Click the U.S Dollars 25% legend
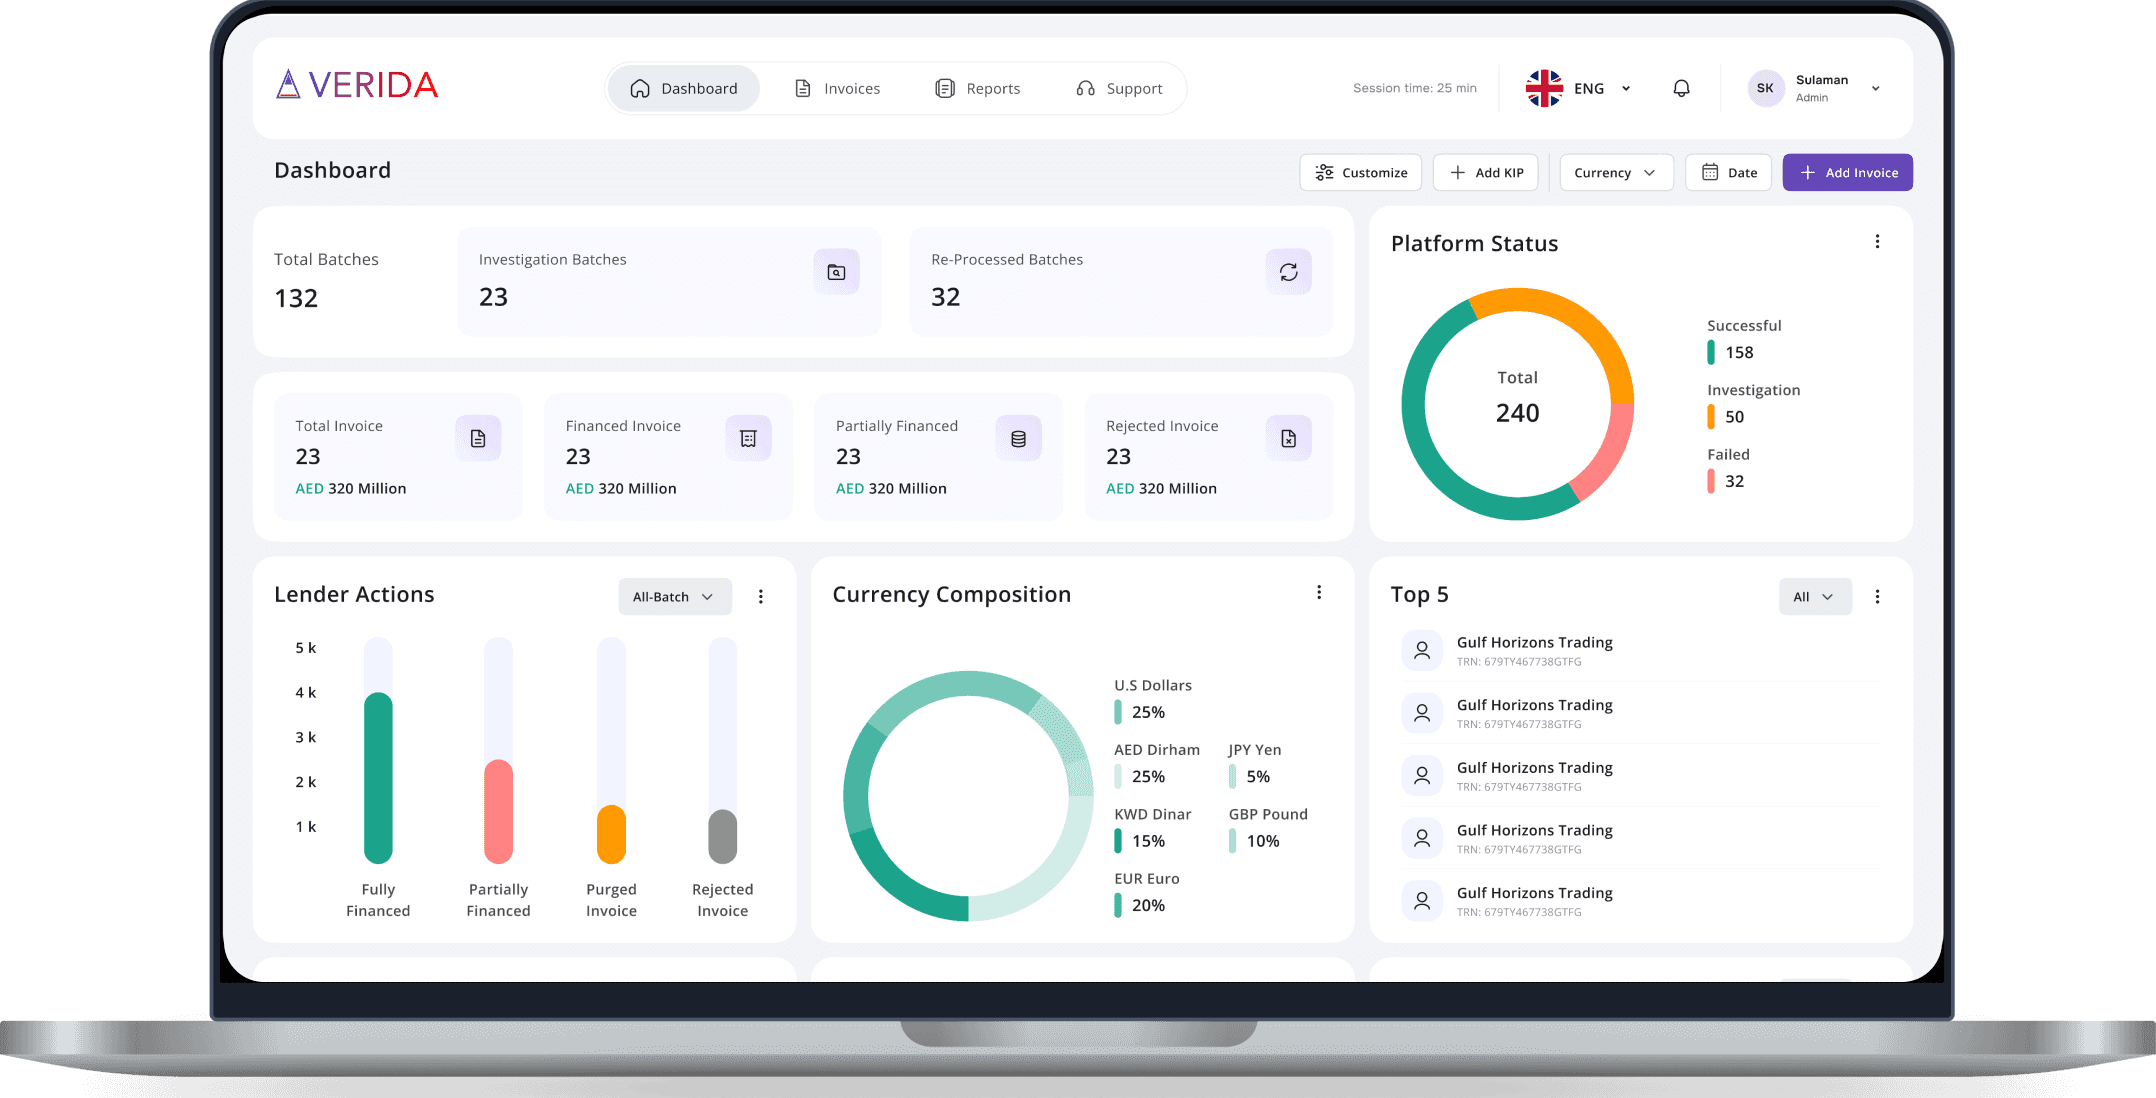This screenshot has height=1098, width=2156. click(1153, 699)
